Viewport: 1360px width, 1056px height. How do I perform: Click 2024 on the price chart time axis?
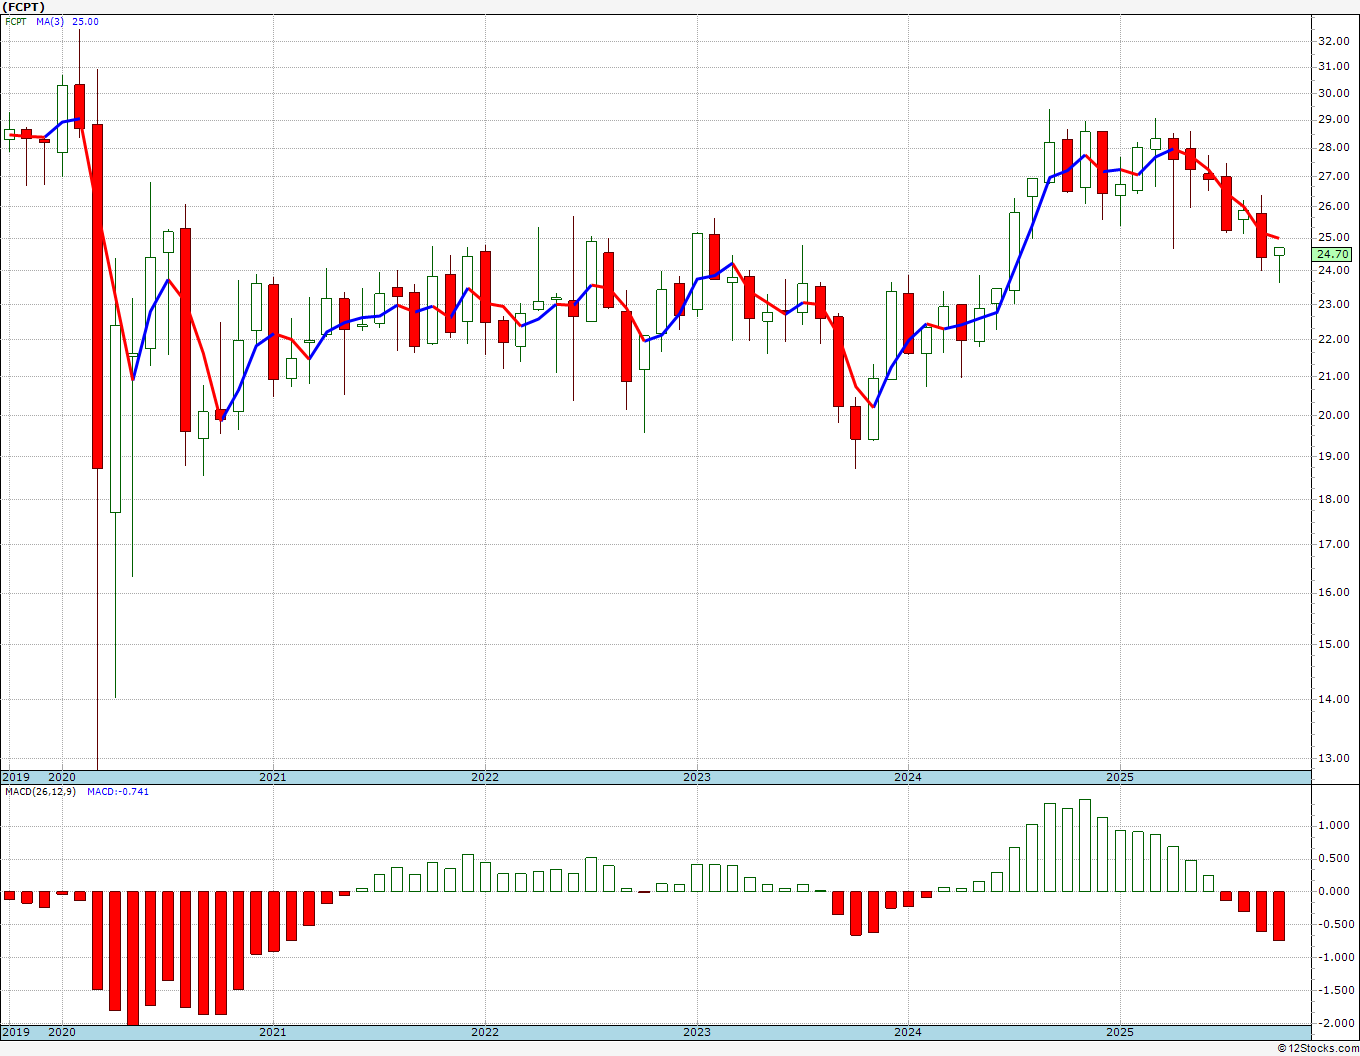coord(908,777)
